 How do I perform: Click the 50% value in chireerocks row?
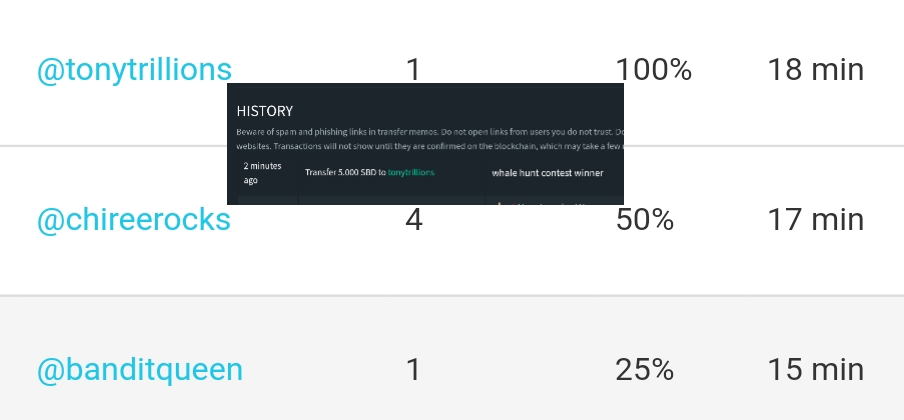645,220
